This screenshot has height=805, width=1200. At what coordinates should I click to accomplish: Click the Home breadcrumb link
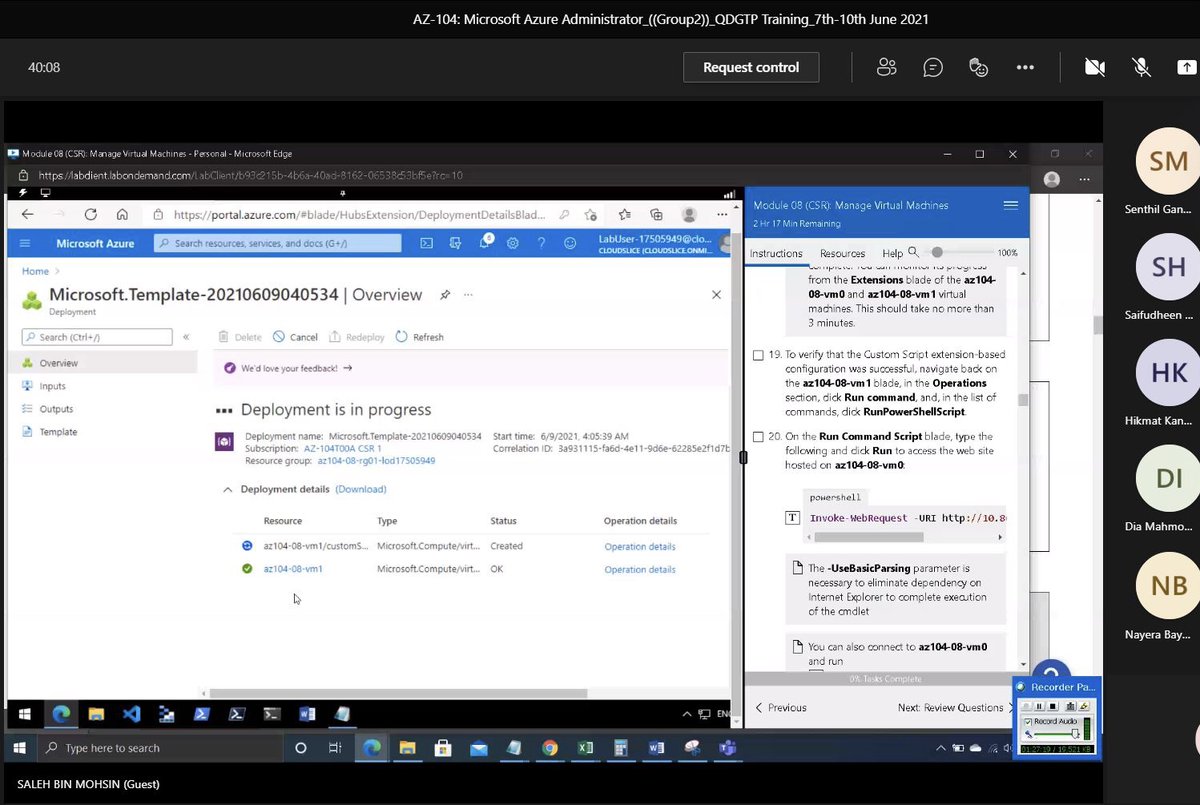pos(35,271)
